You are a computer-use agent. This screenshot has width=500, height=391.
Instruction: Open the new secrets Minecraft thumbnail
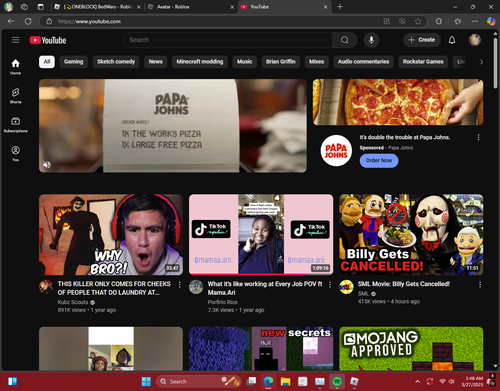(x=261, y=348)
